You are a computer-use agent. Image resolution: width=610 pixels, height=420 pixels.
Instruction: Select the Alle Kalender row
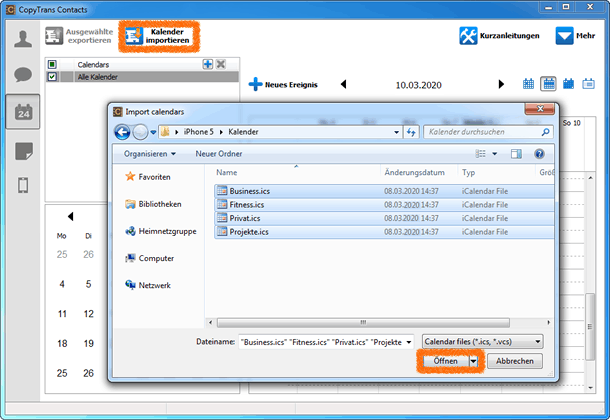pos(142,77)
